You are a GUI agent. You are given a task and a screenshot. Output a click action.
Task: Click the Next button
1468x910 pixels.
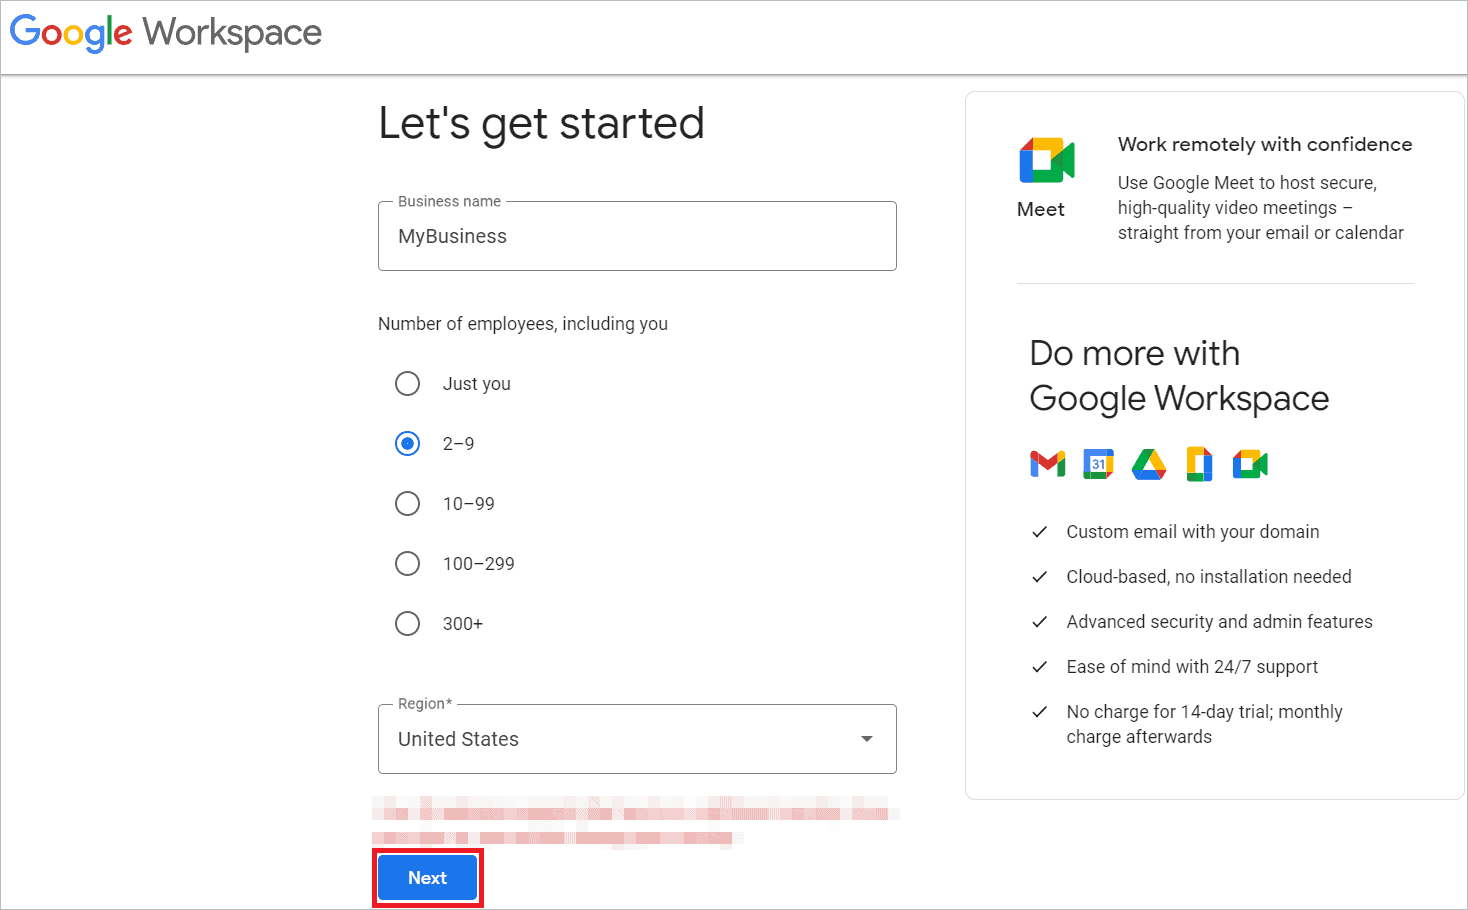coord(427,878)
